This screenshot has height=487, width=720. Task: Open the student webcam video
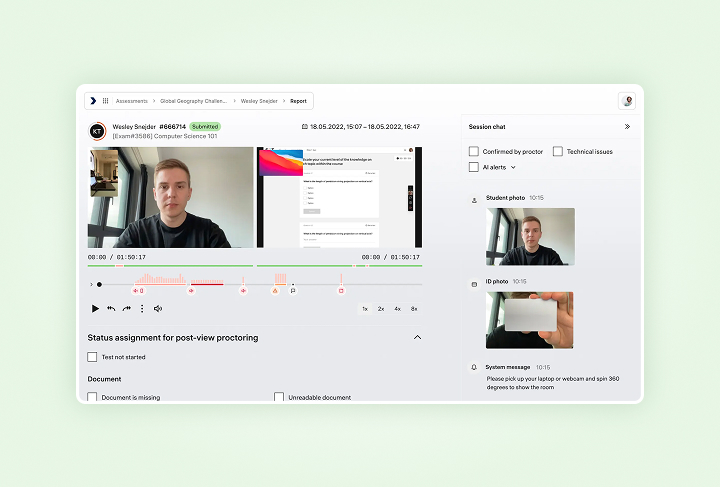[x=170, y=197]
